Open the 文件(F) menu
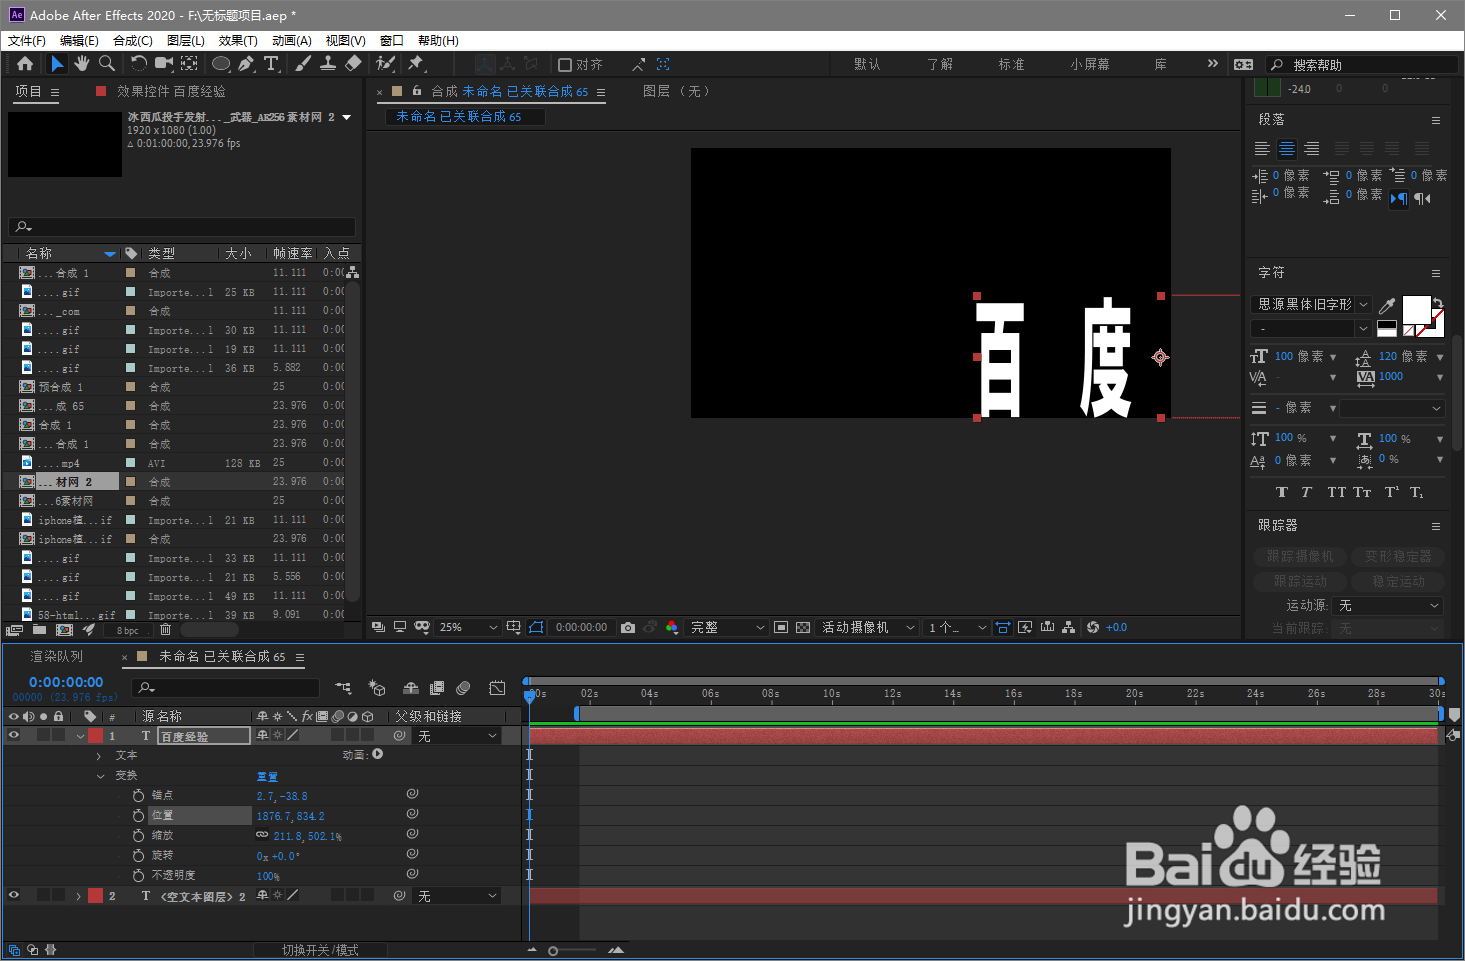Viewport: 1465px width, 961px height. point(27,40)
